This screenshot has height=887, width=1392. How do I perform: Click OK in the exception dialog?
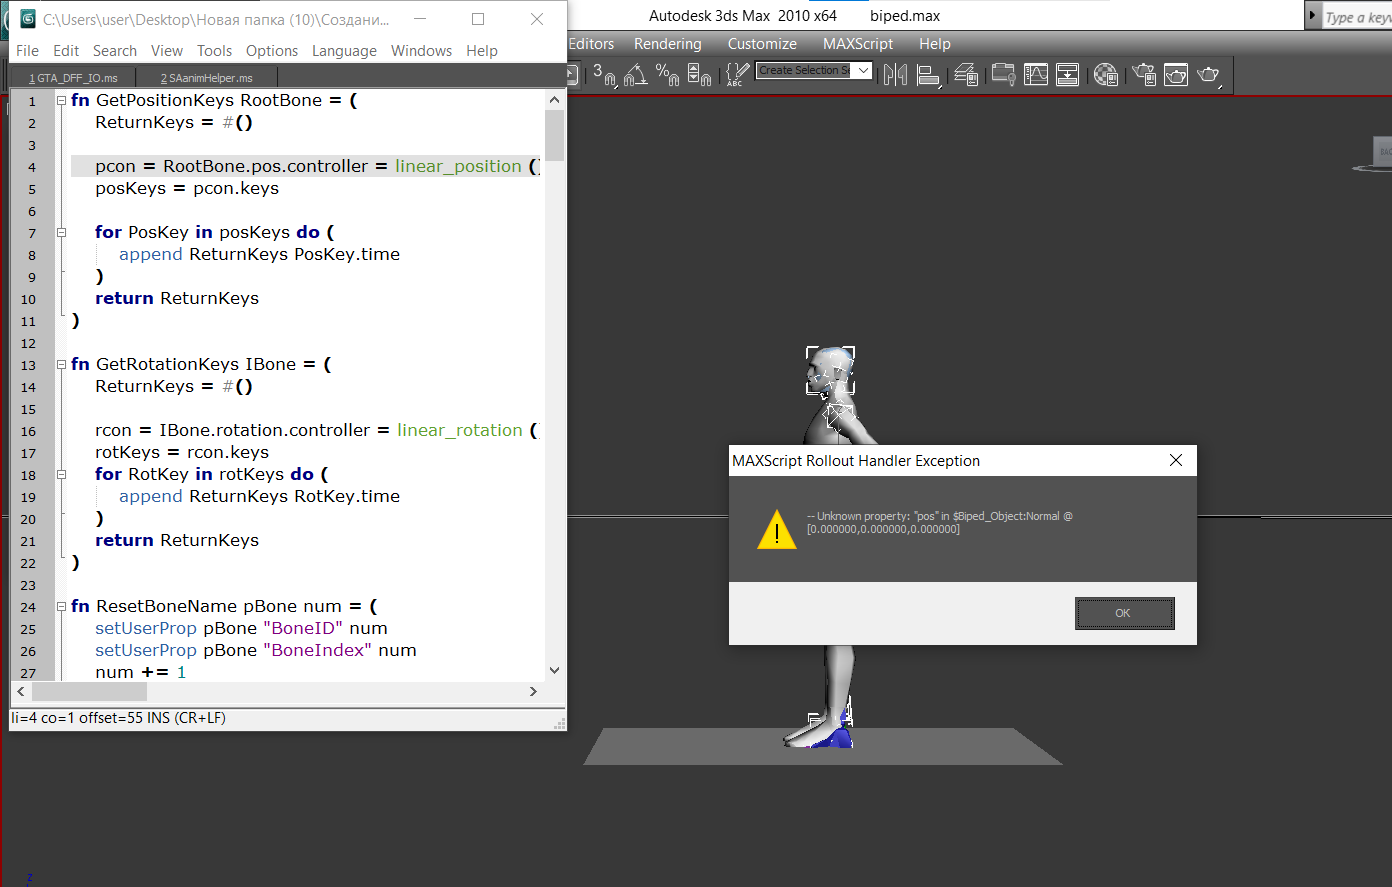click(1124, 613)
